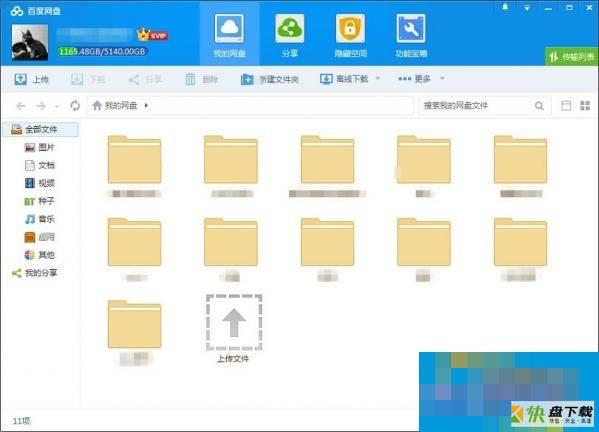599x432 pixels.
Task: Expand the 离线下载 dropdown arrow
Action: pyautogui.click(x=378, y=78)
